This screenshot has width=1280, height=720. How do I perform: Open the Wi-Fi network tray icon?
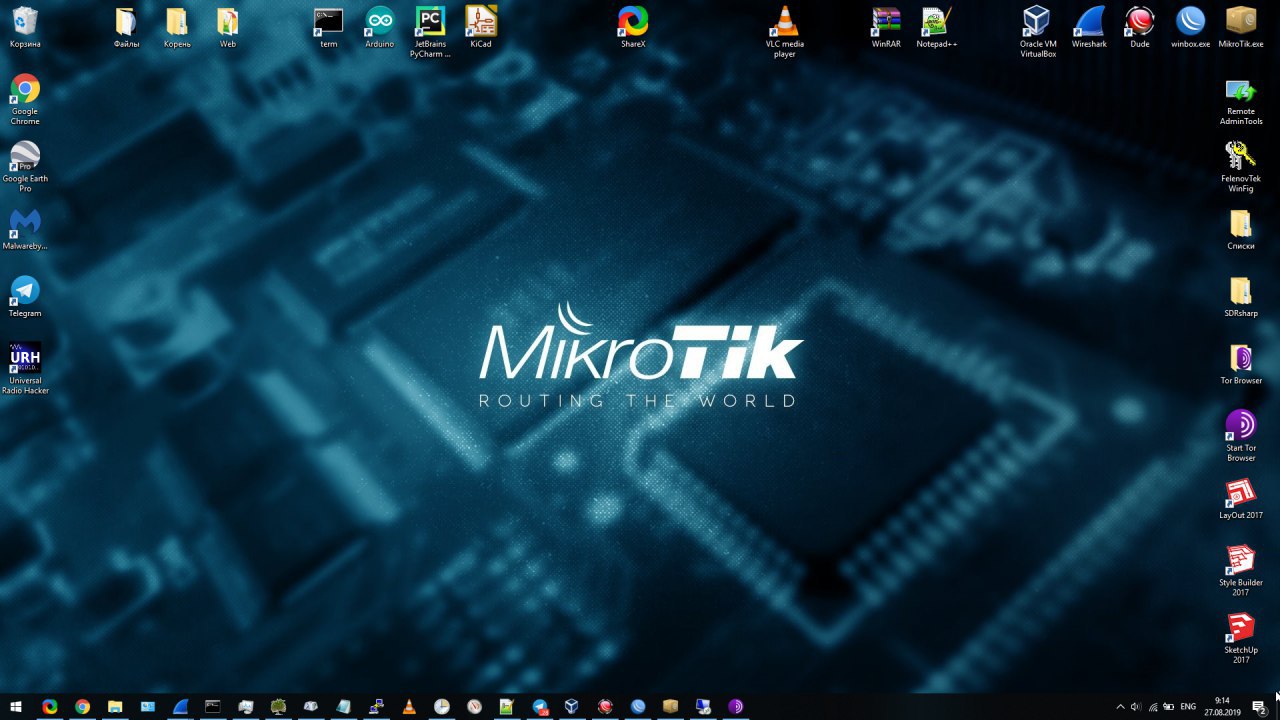click(1153, 707)
